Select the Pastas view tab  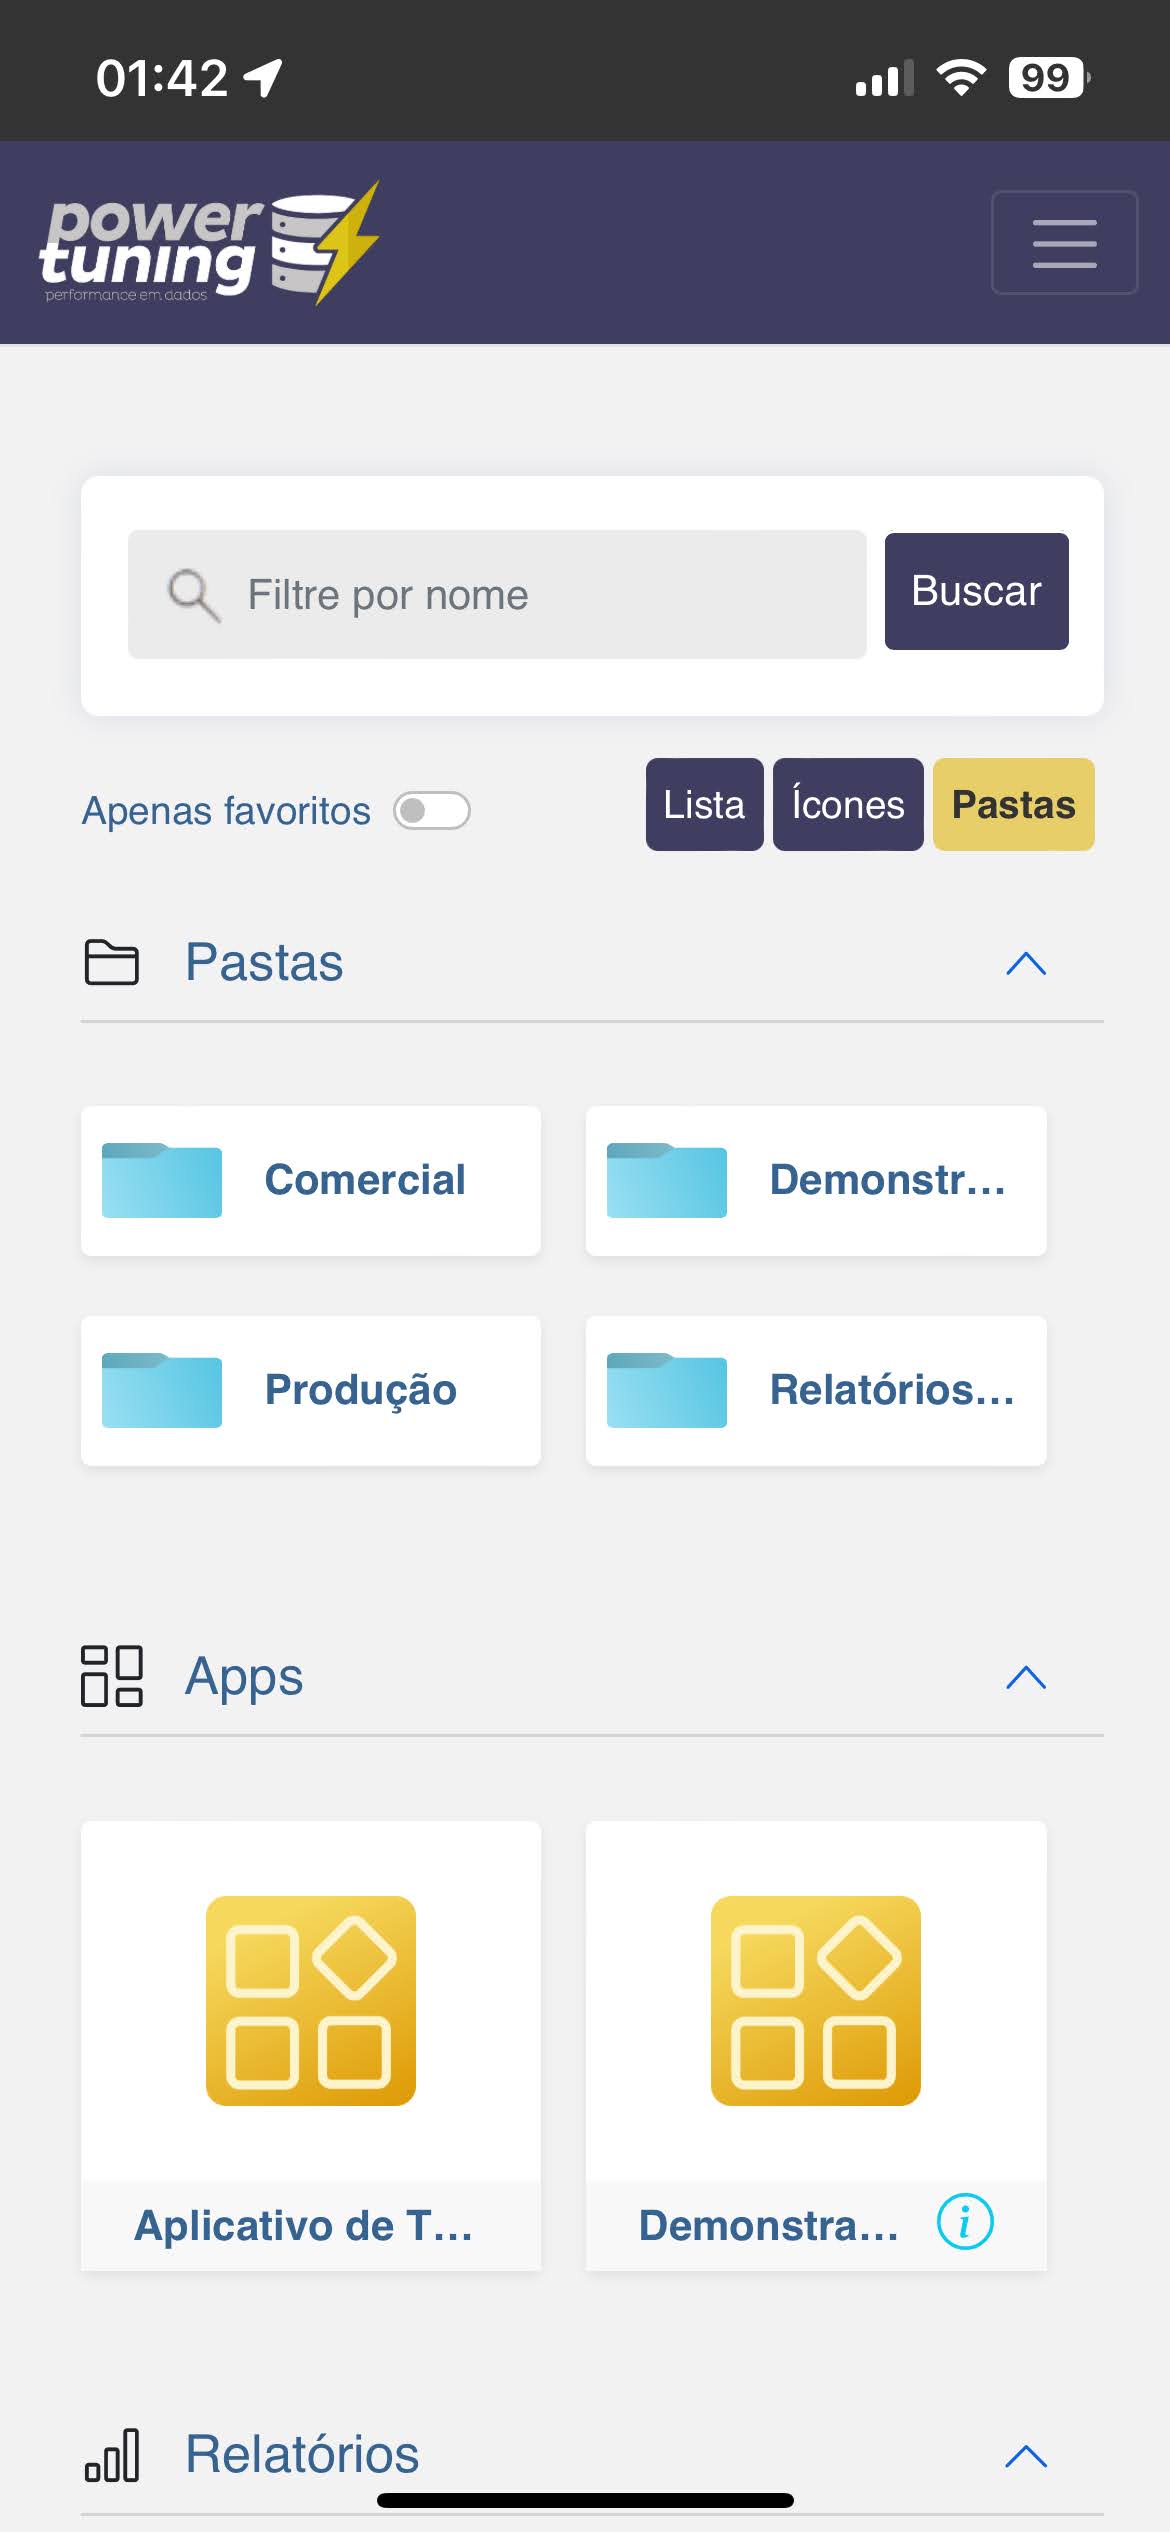[x=1013, y=805]
